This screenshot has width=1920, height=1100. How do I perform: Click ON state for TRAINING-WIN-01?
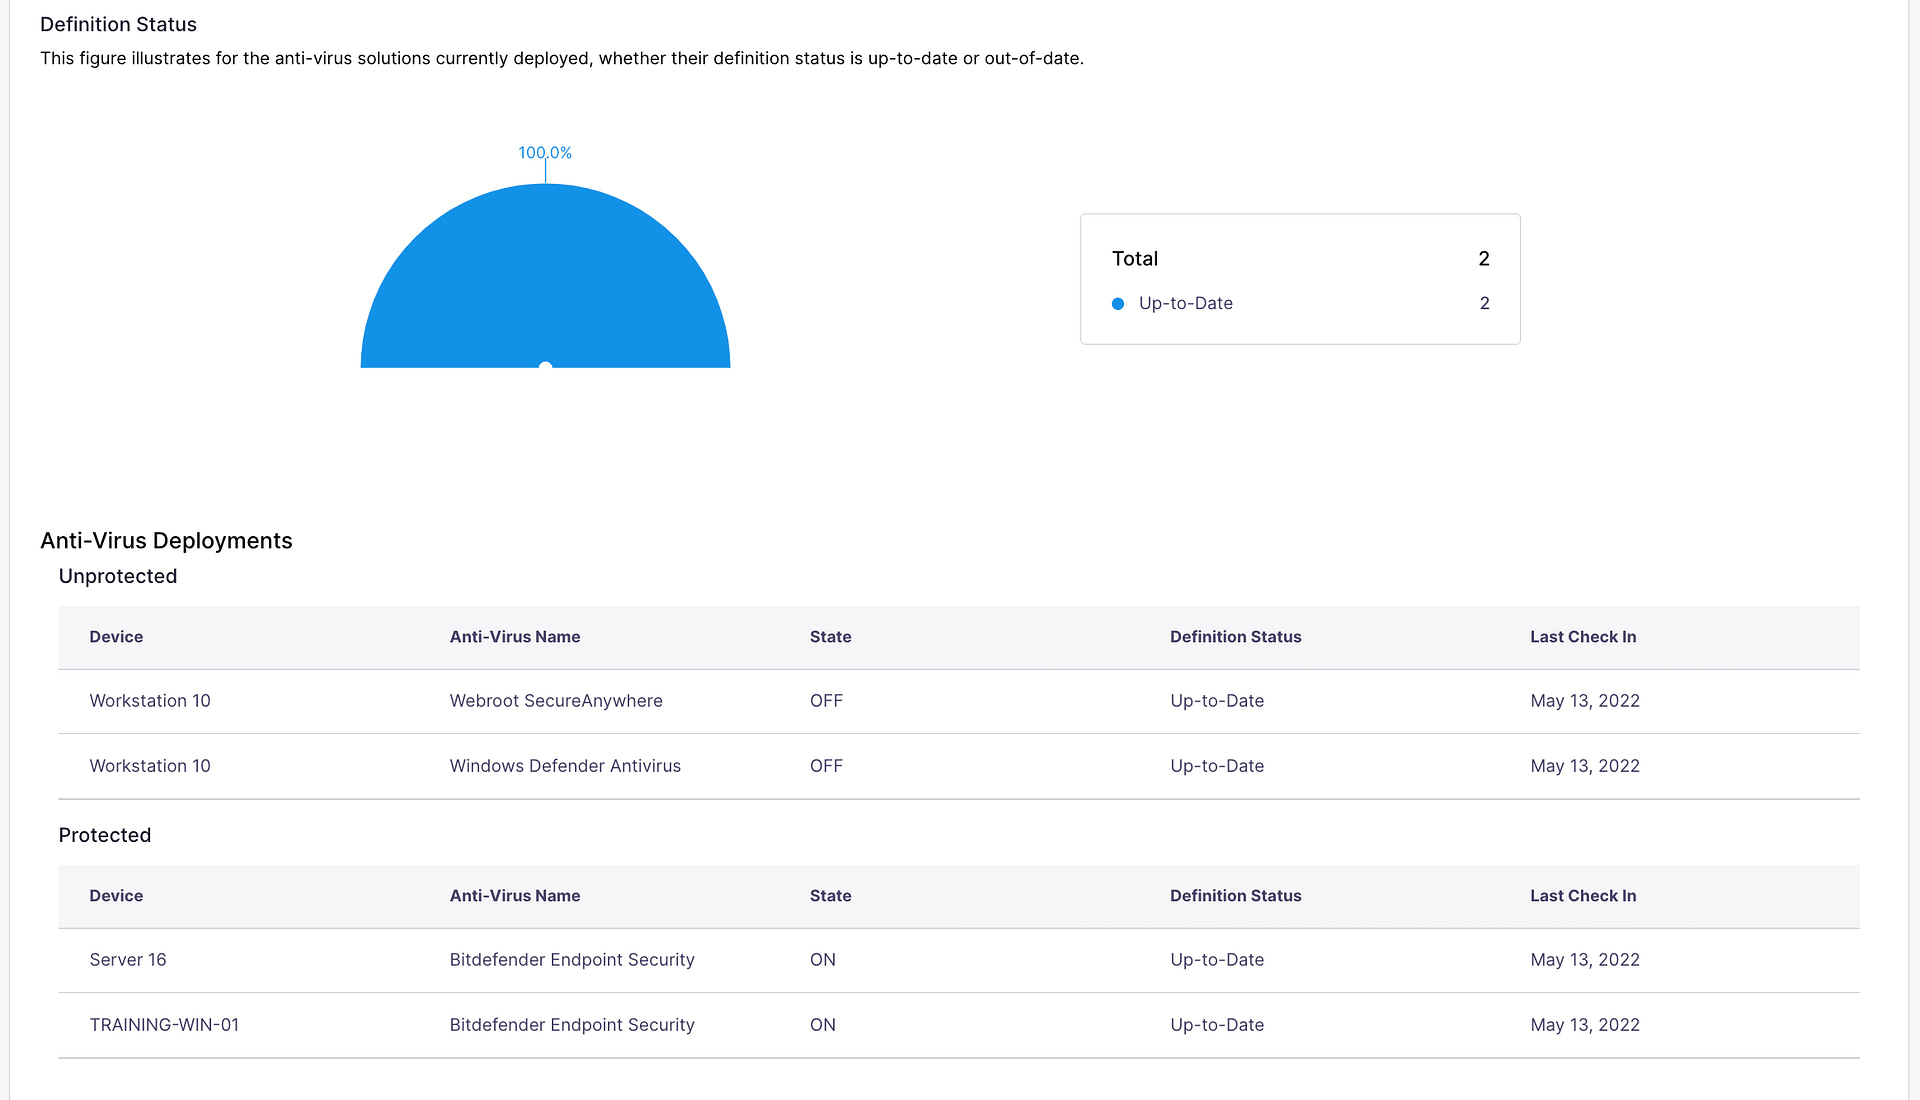pyautogui.click(x=822, y=1025)
